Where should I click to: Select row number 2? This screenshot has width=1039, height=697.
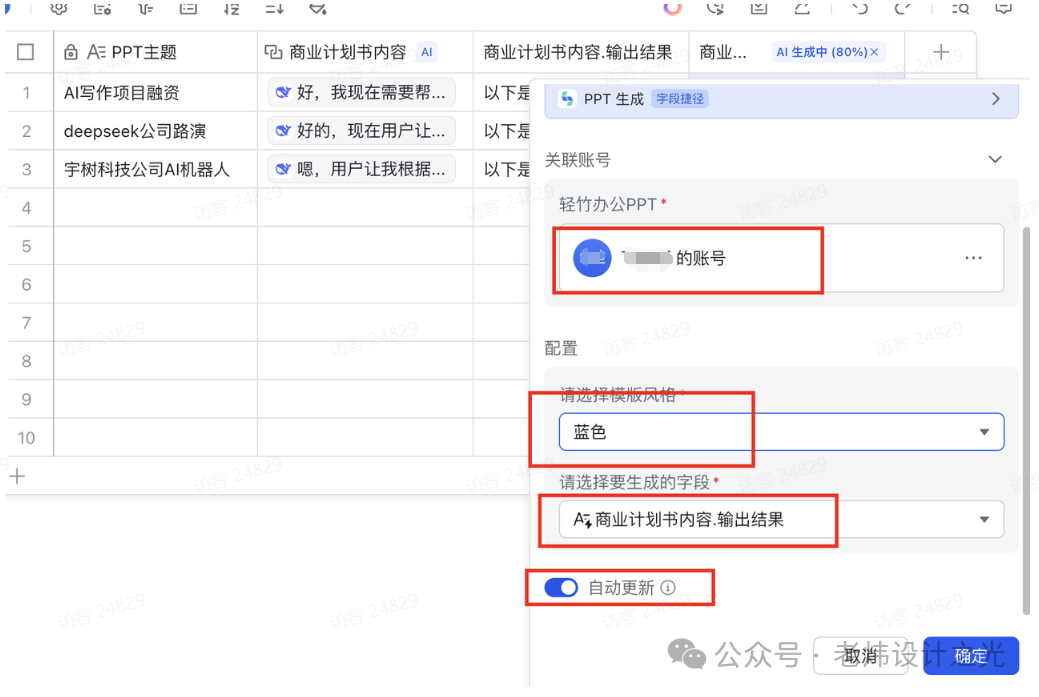click(27, 131)
